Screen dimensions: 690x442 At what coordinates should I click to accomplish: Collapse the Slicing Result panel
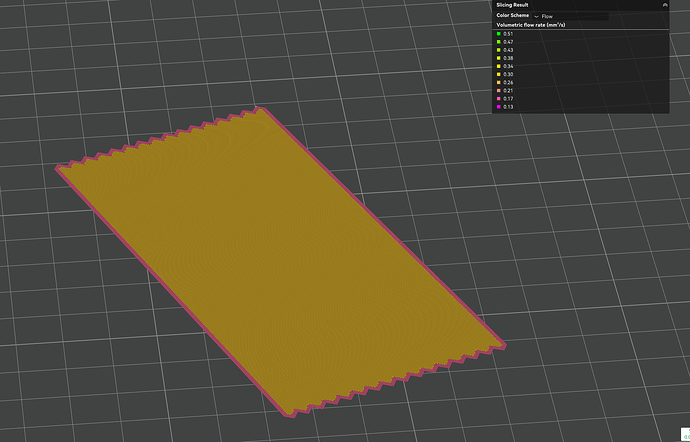665,5
